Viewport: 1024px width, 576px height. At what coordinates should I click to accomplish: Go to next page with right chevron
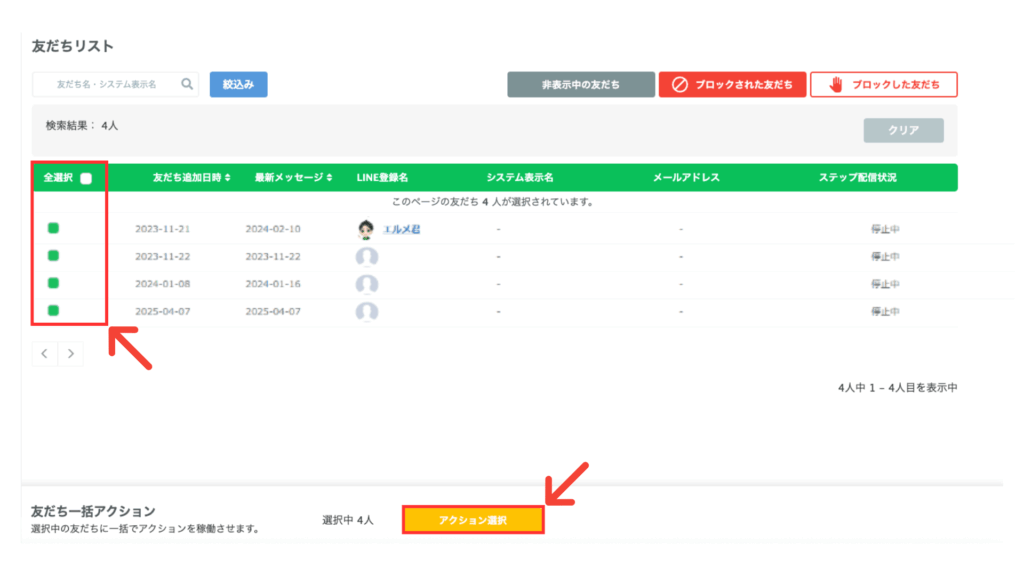click(x=71, y=354)
